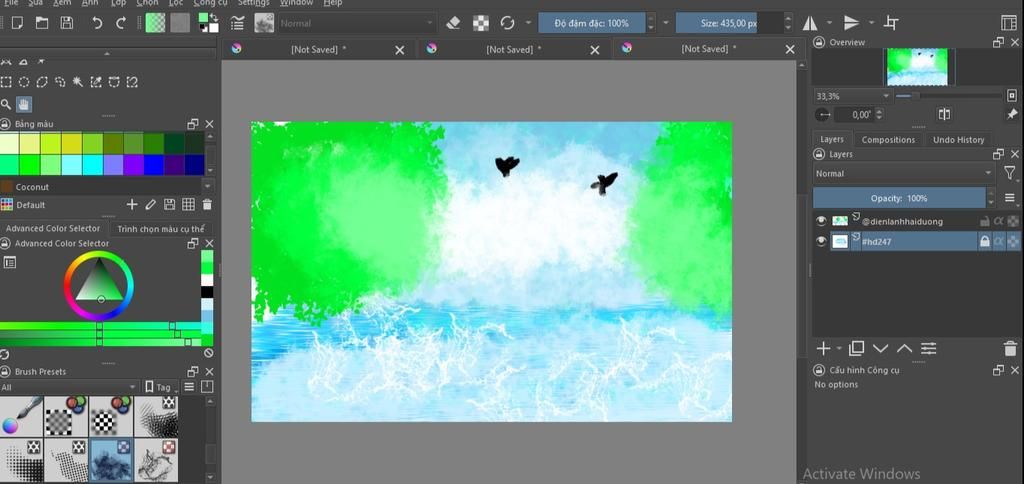Add a new layer with the plus button
The width and height of the screenshot is (1024, 484).
[824, 349]
